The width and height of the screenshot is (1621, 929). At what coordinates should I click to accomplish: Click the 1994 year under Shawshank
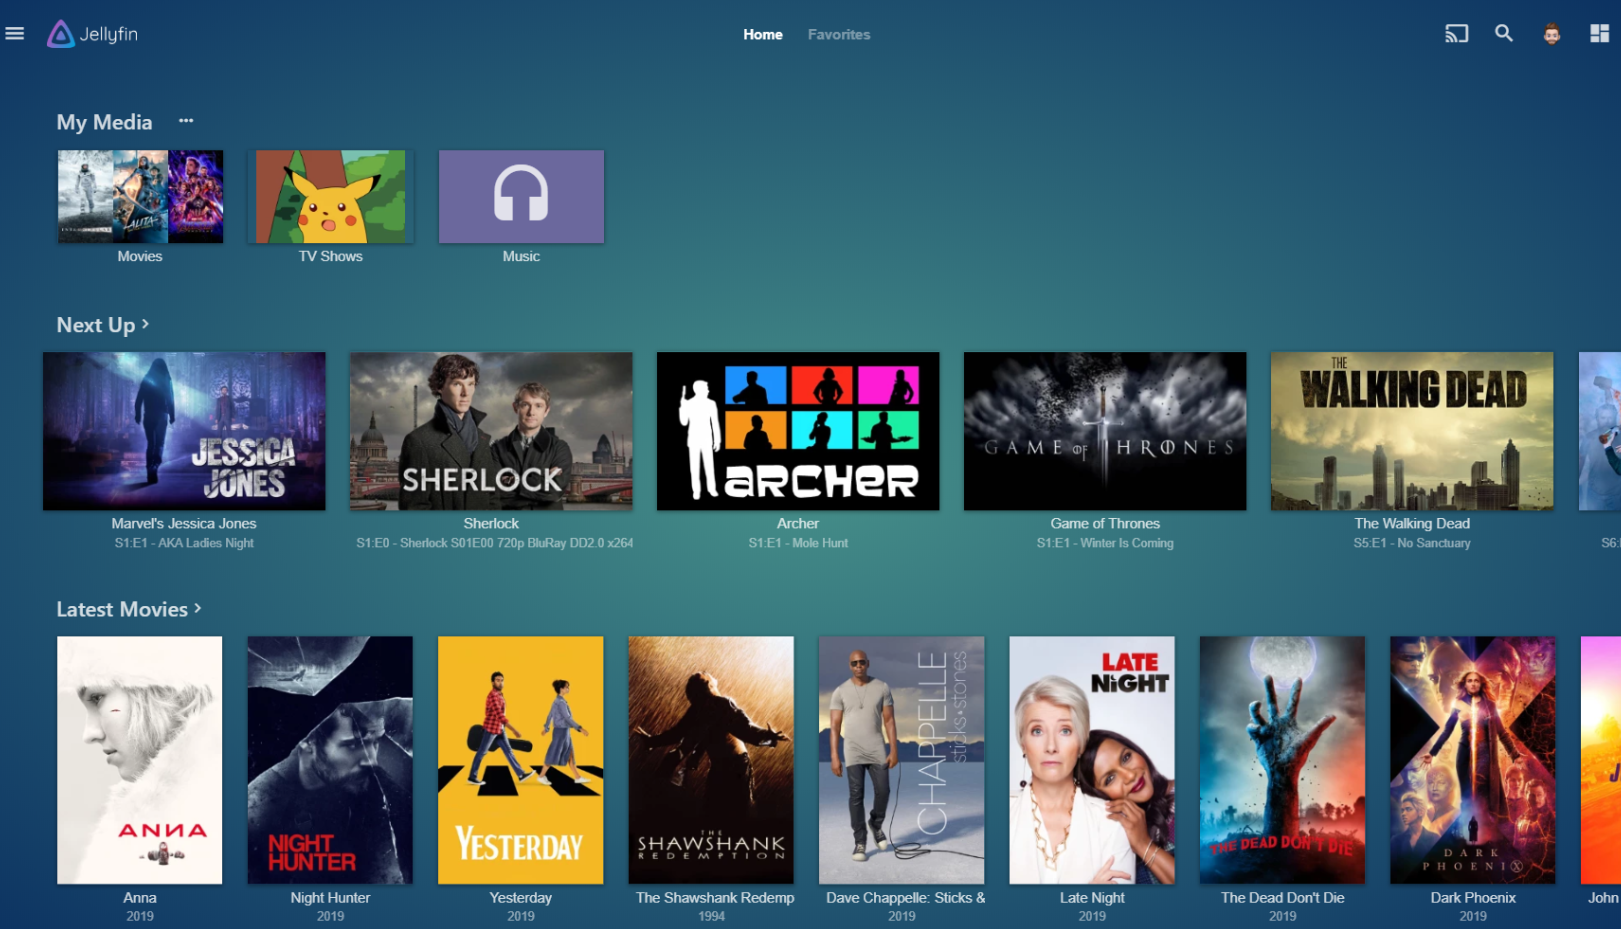pyautogui.click(x=711, y=916)
